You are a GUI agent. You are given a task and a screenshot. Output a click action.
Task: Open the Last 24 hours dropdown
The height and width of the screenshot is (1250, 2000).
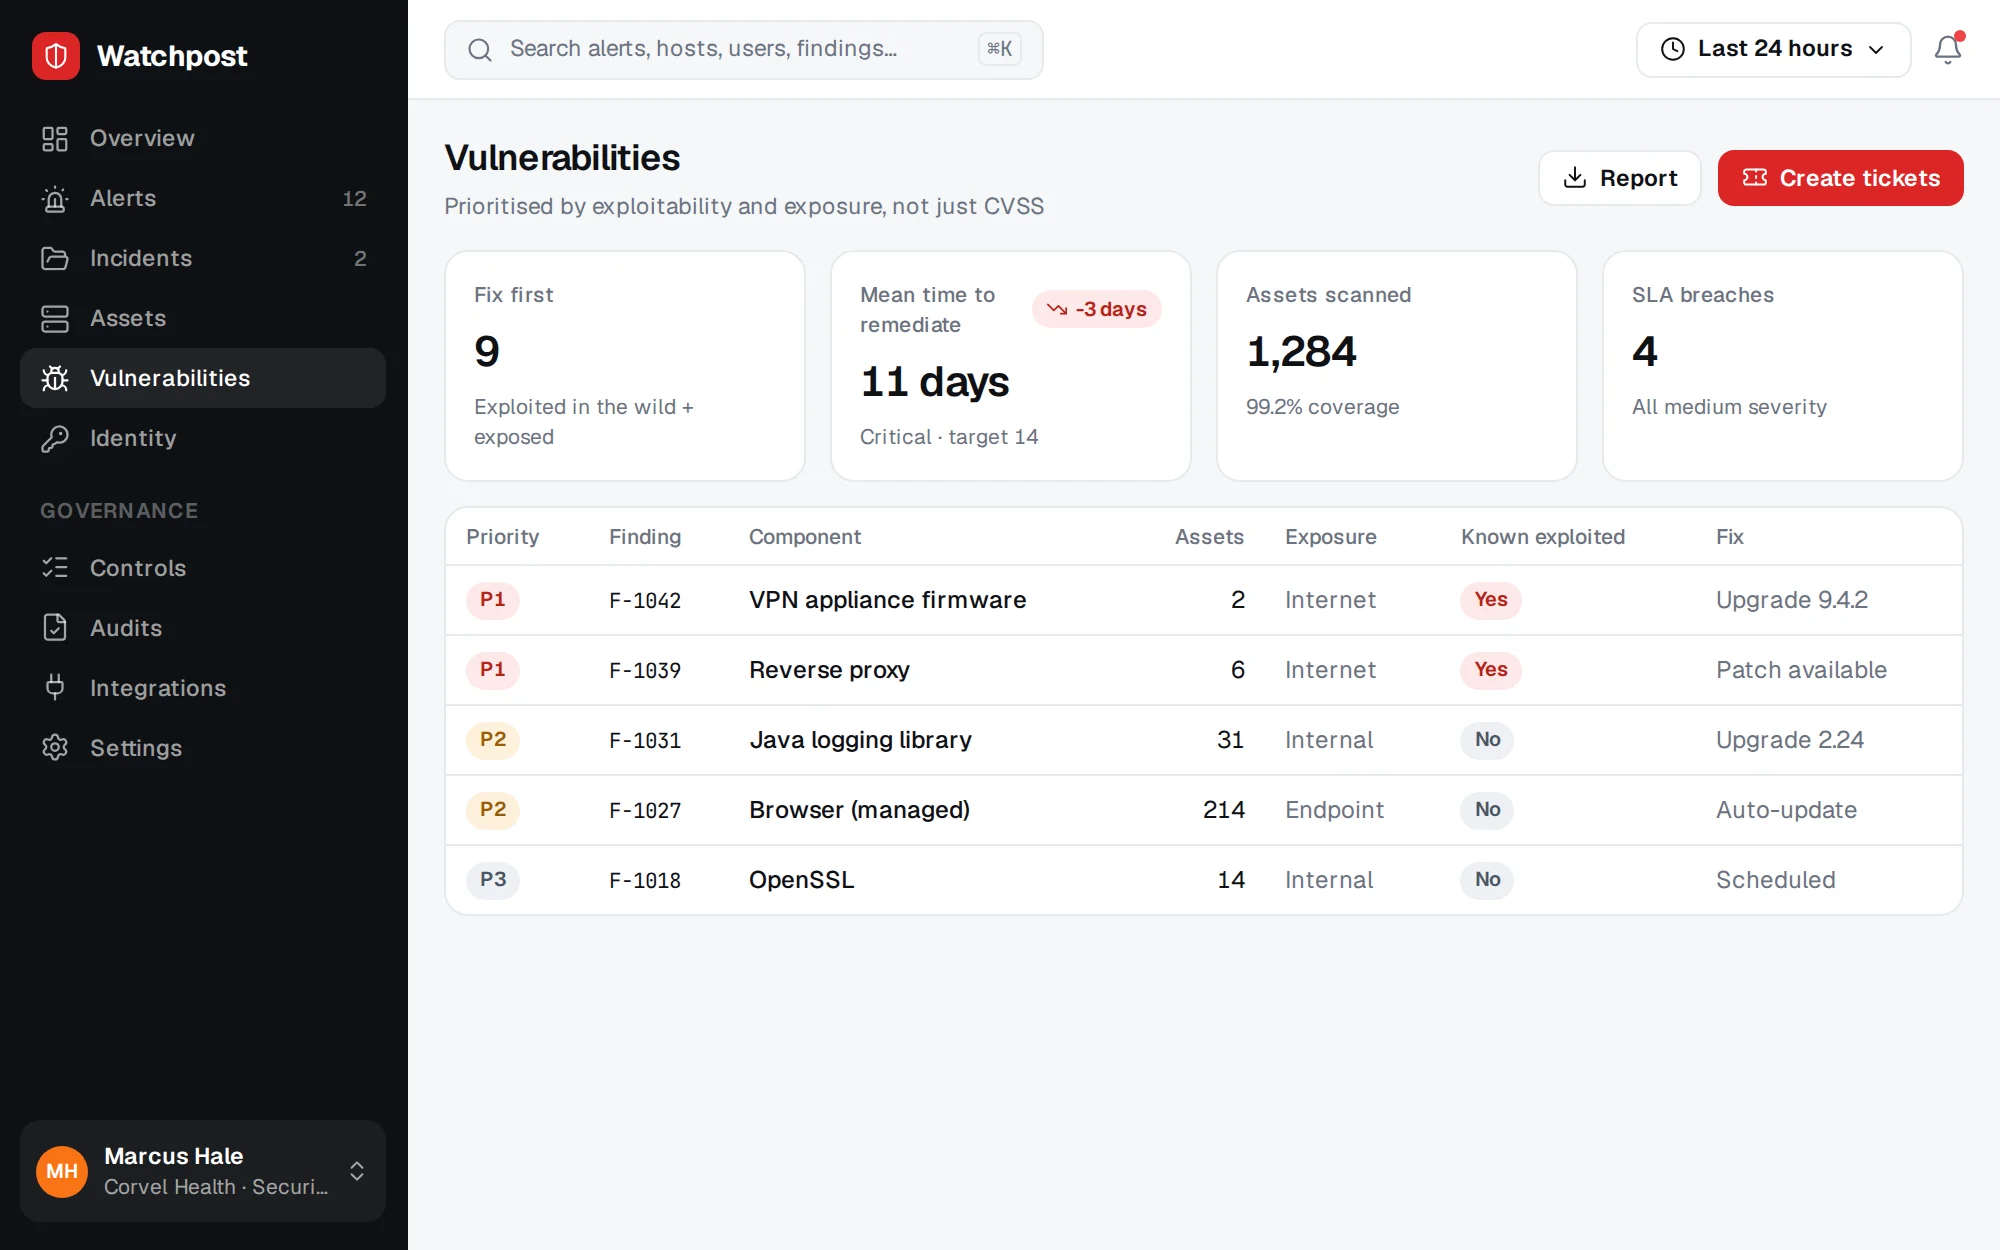pos(1773,49)
